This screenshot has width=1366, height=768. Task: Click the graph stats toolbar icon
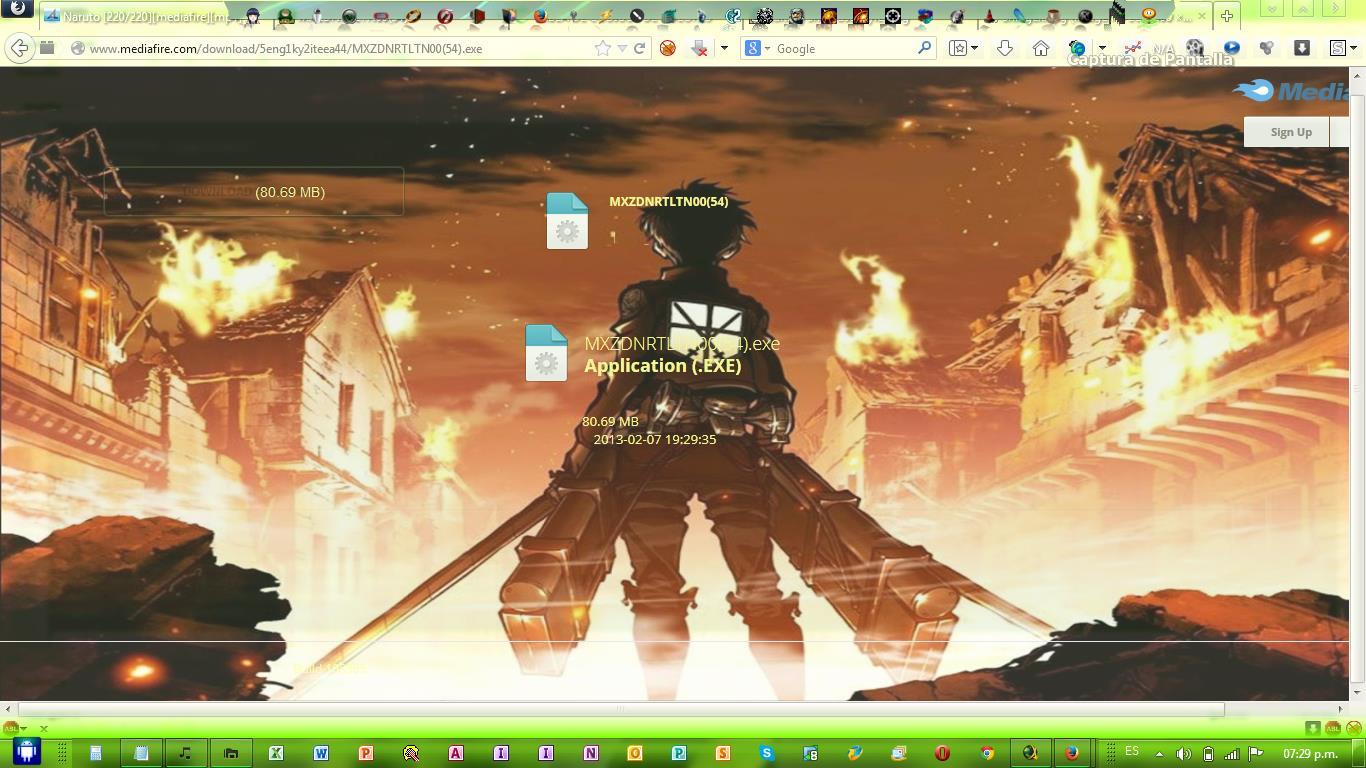point(1133,48)
